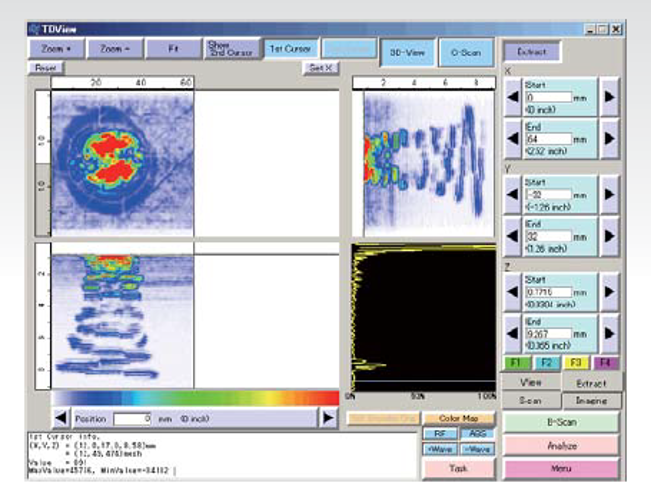Increase Z End with right arrow
This screenshot has width=651, height=489.
coord(609,331)
